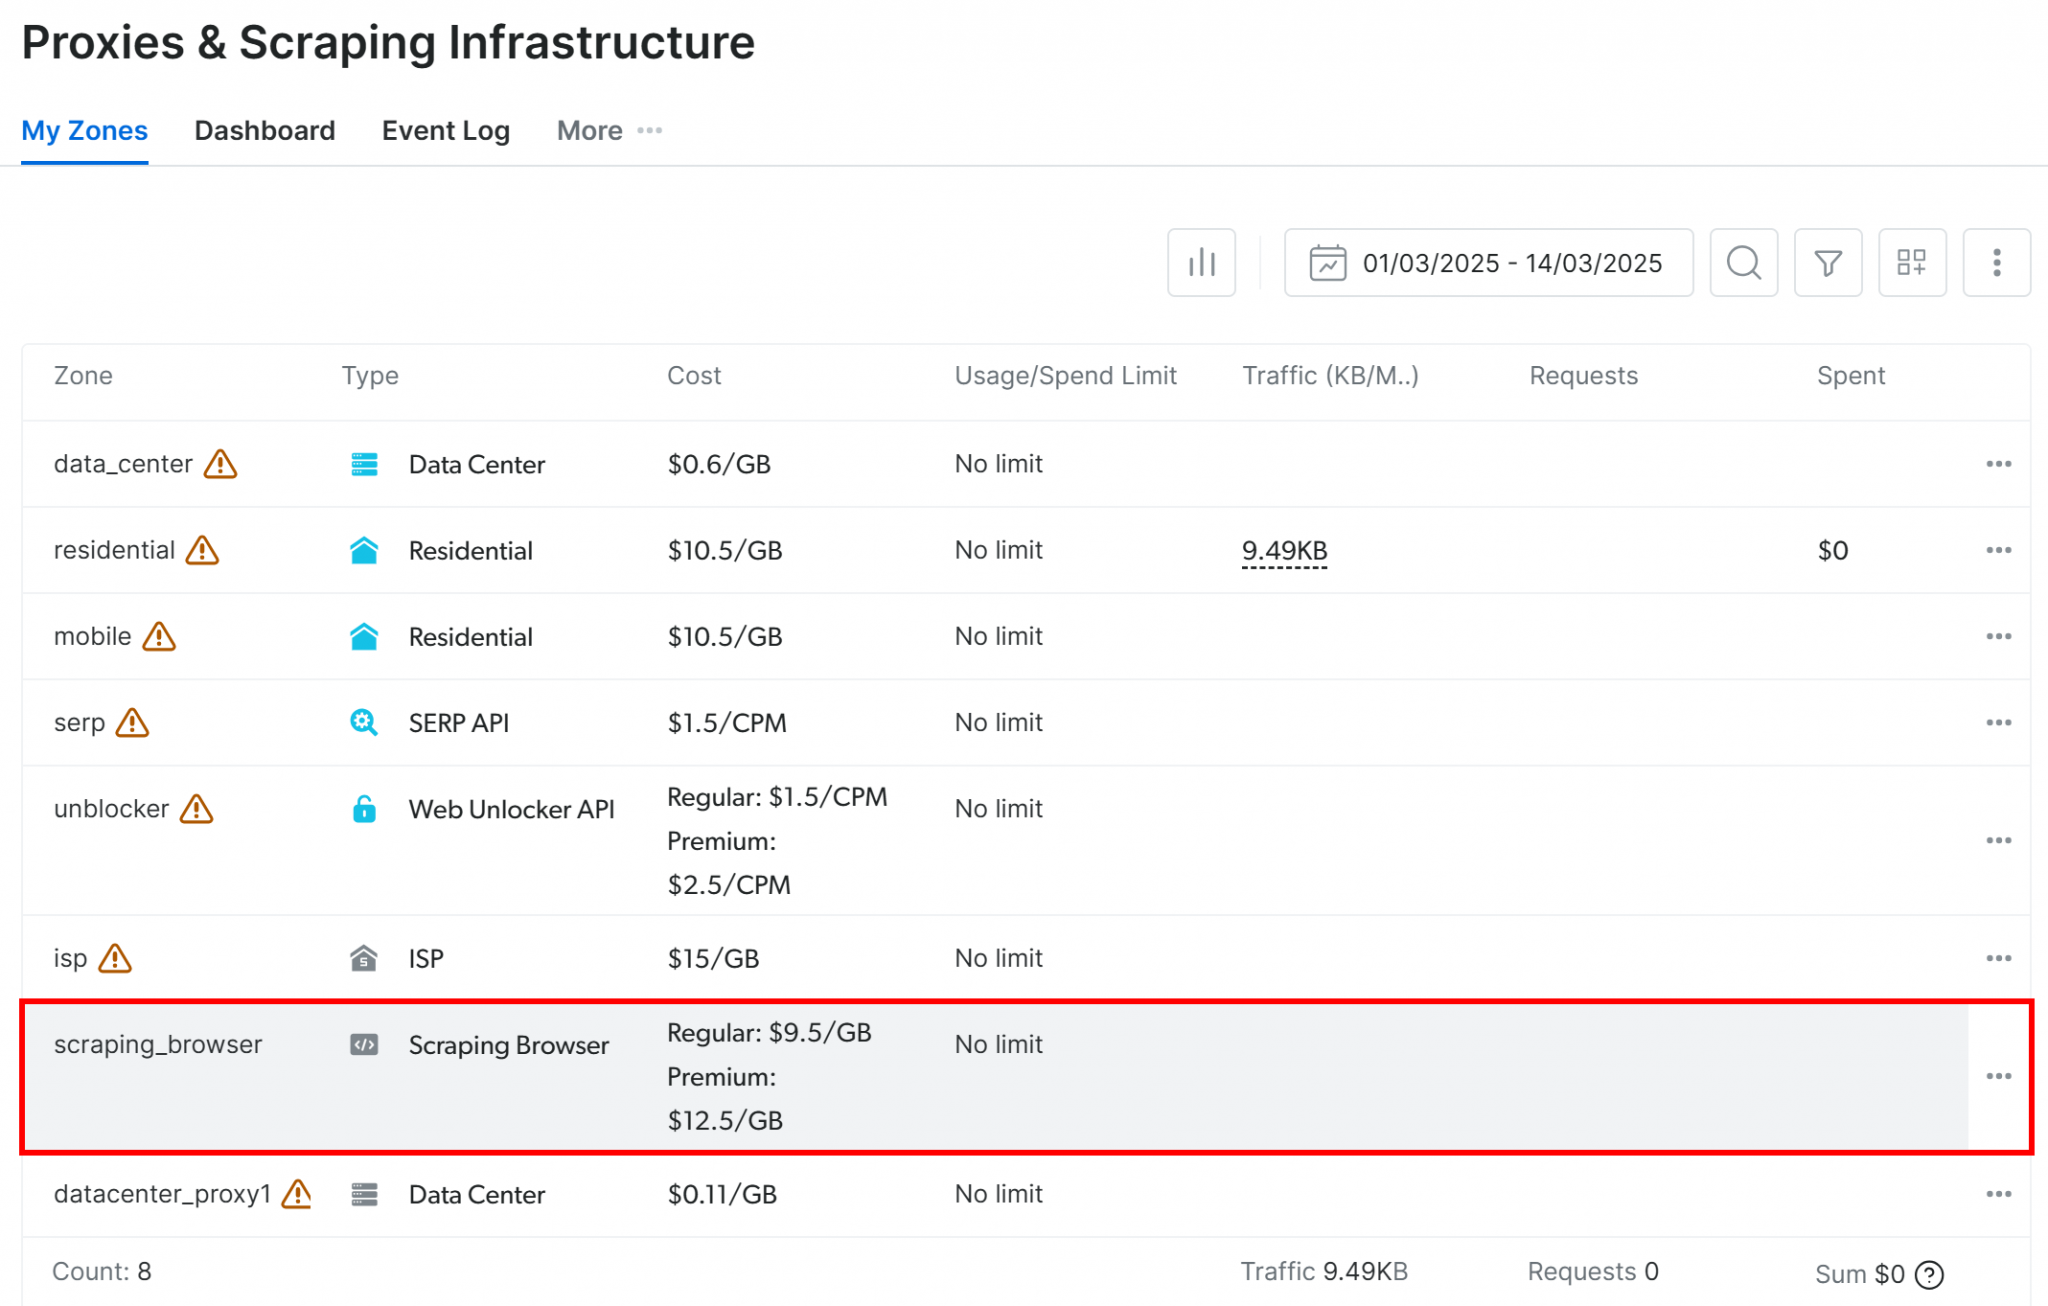Viewport: 2048px width, 1306px height.
Task: Click warning triangle beside serp zone
Action: [132, 723]
